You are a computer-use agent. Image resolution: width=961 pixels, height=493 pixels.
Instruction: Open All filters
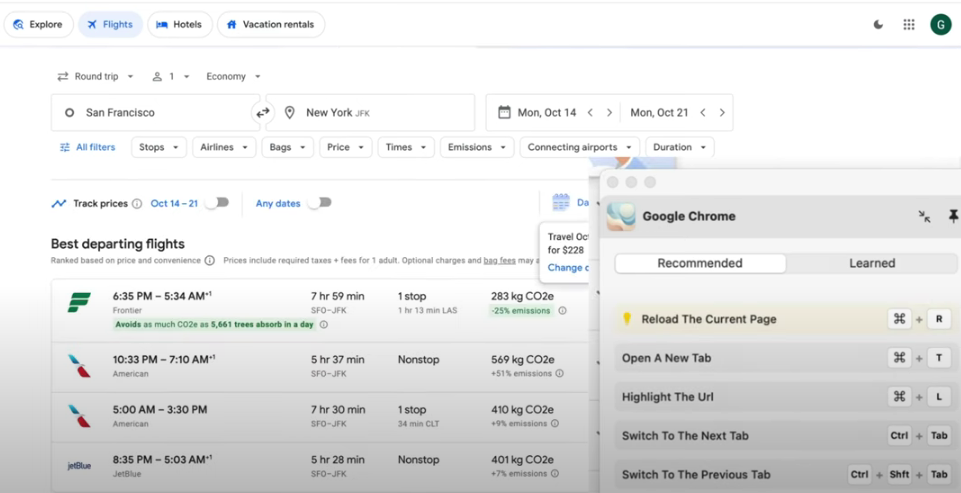[88, 147]
